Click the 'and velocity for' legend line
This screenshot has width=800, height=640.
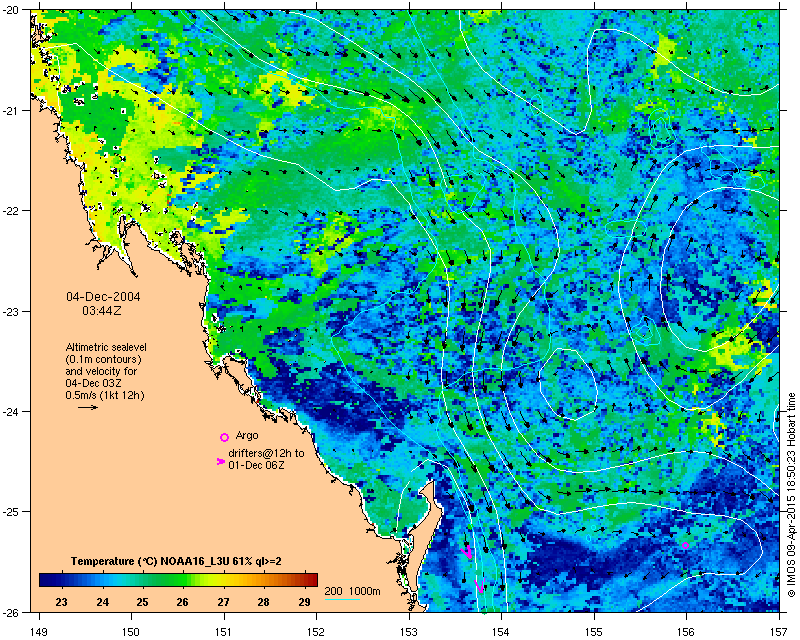101,371
